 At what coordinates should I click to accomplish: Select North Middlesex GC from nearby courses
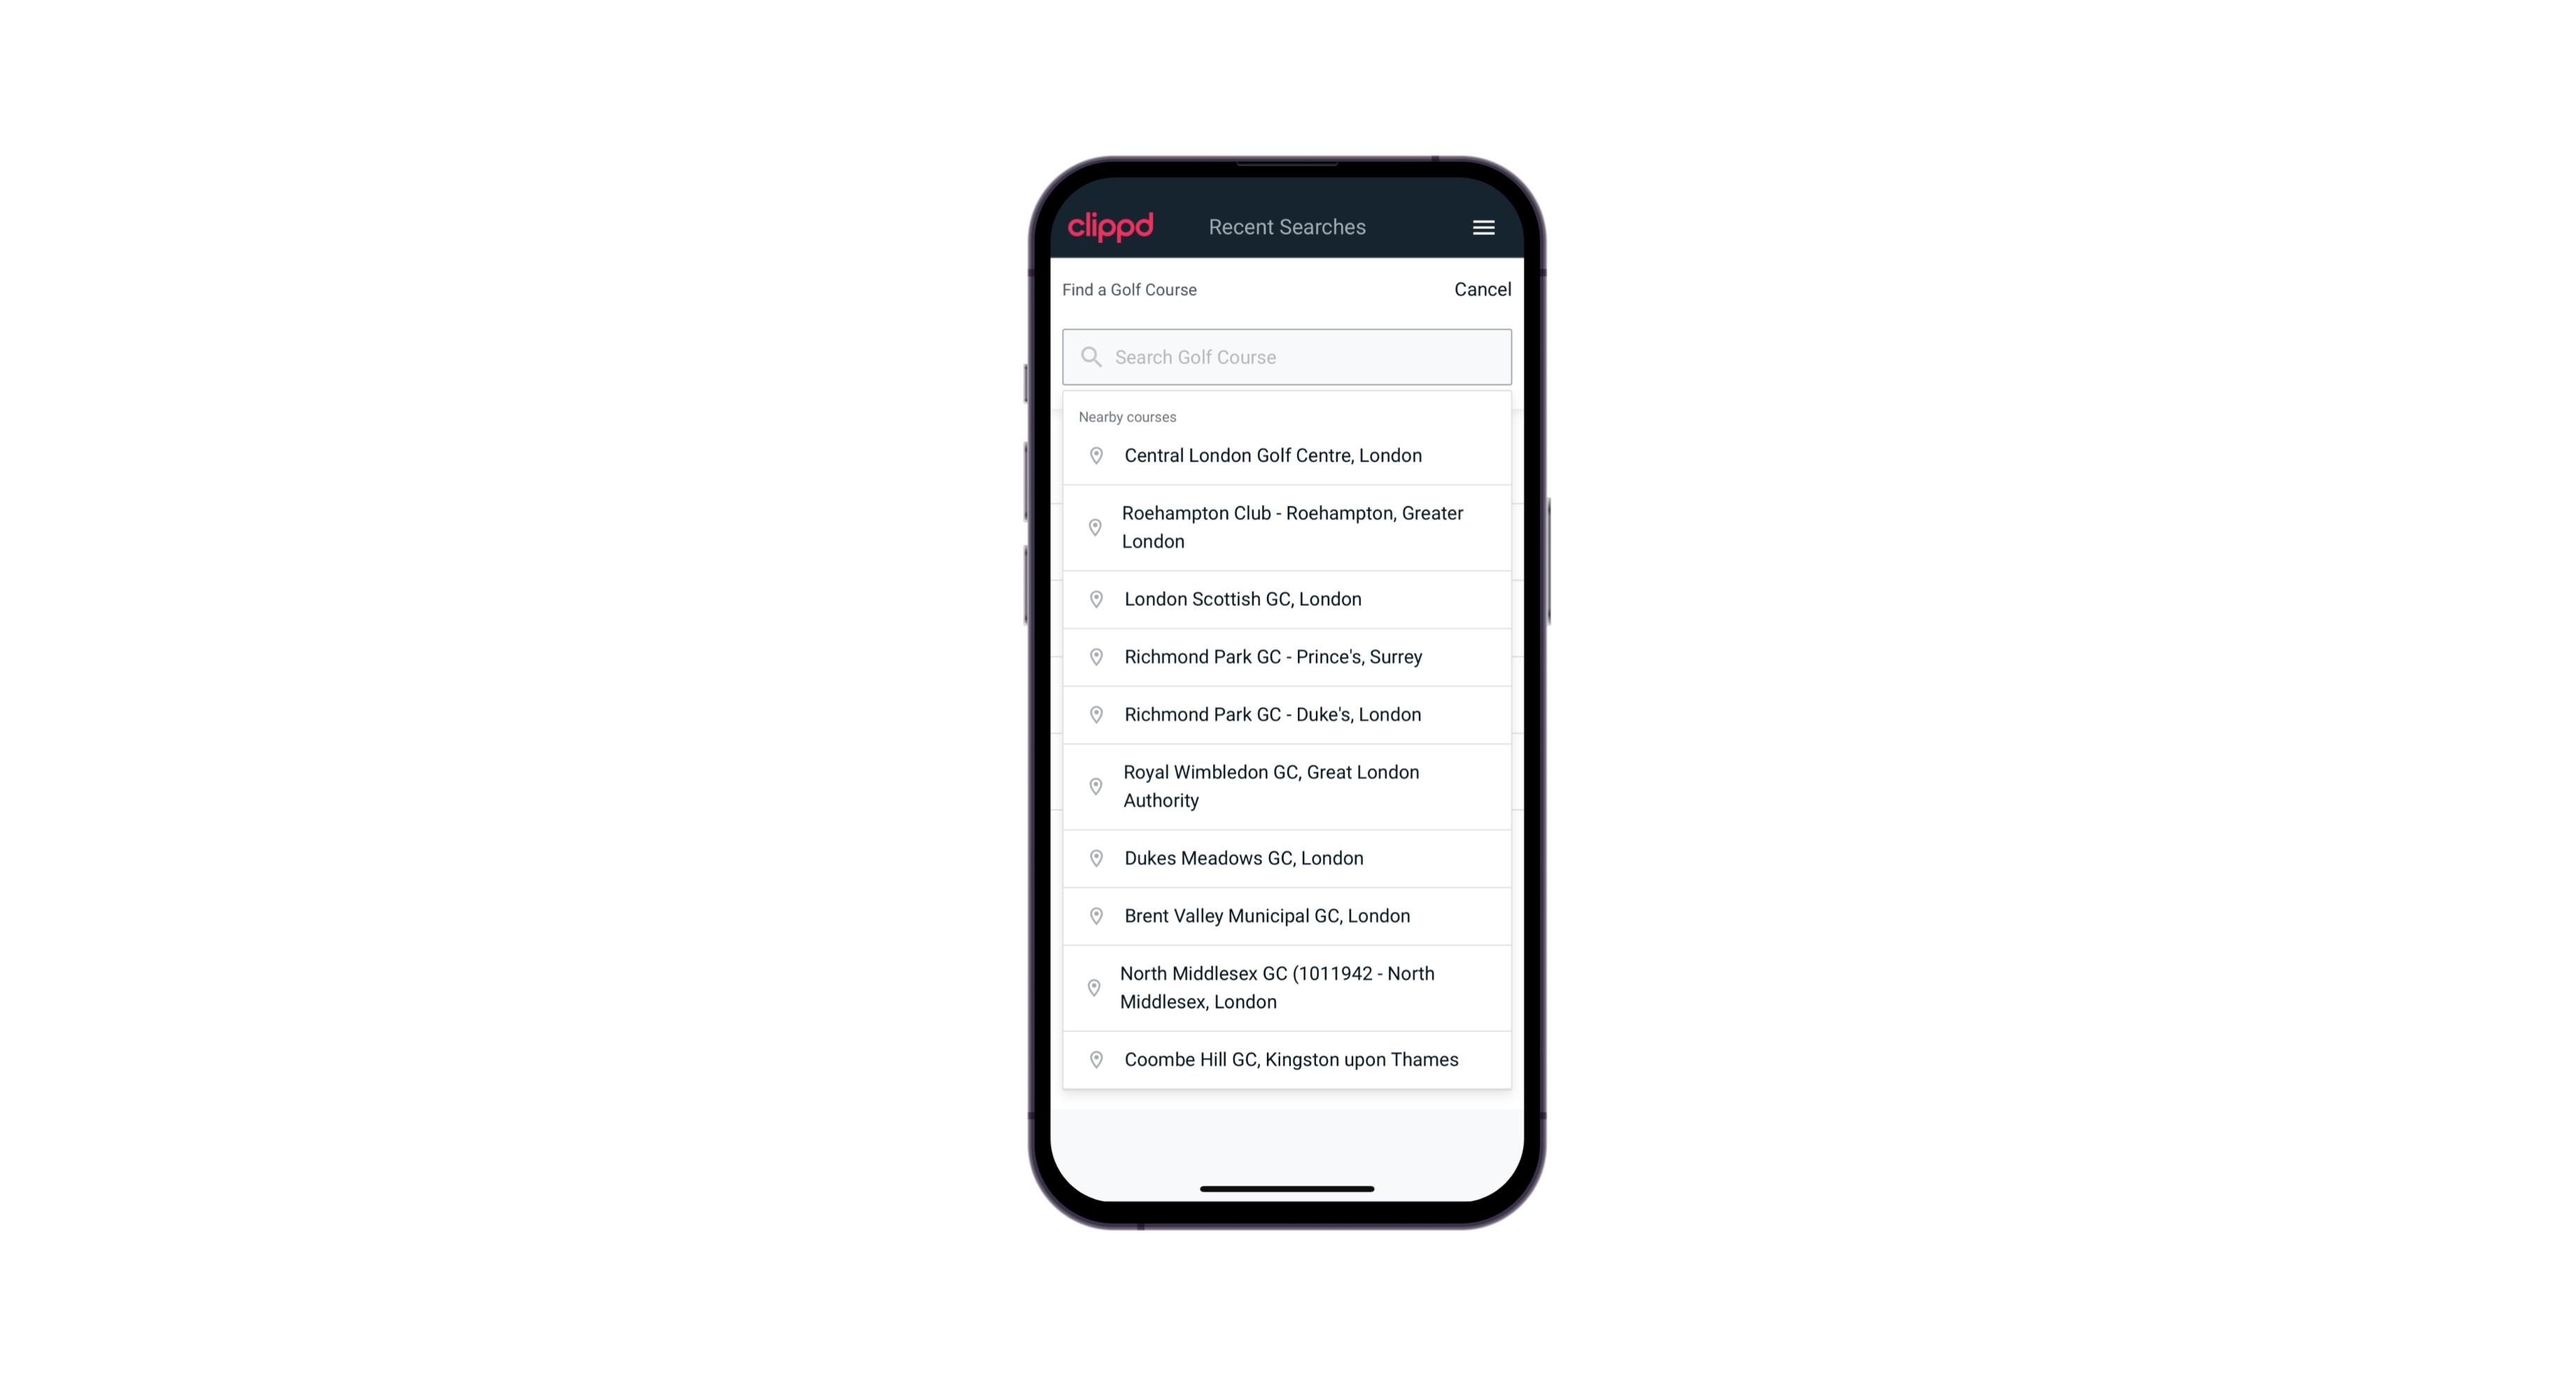coord(1287,987)
